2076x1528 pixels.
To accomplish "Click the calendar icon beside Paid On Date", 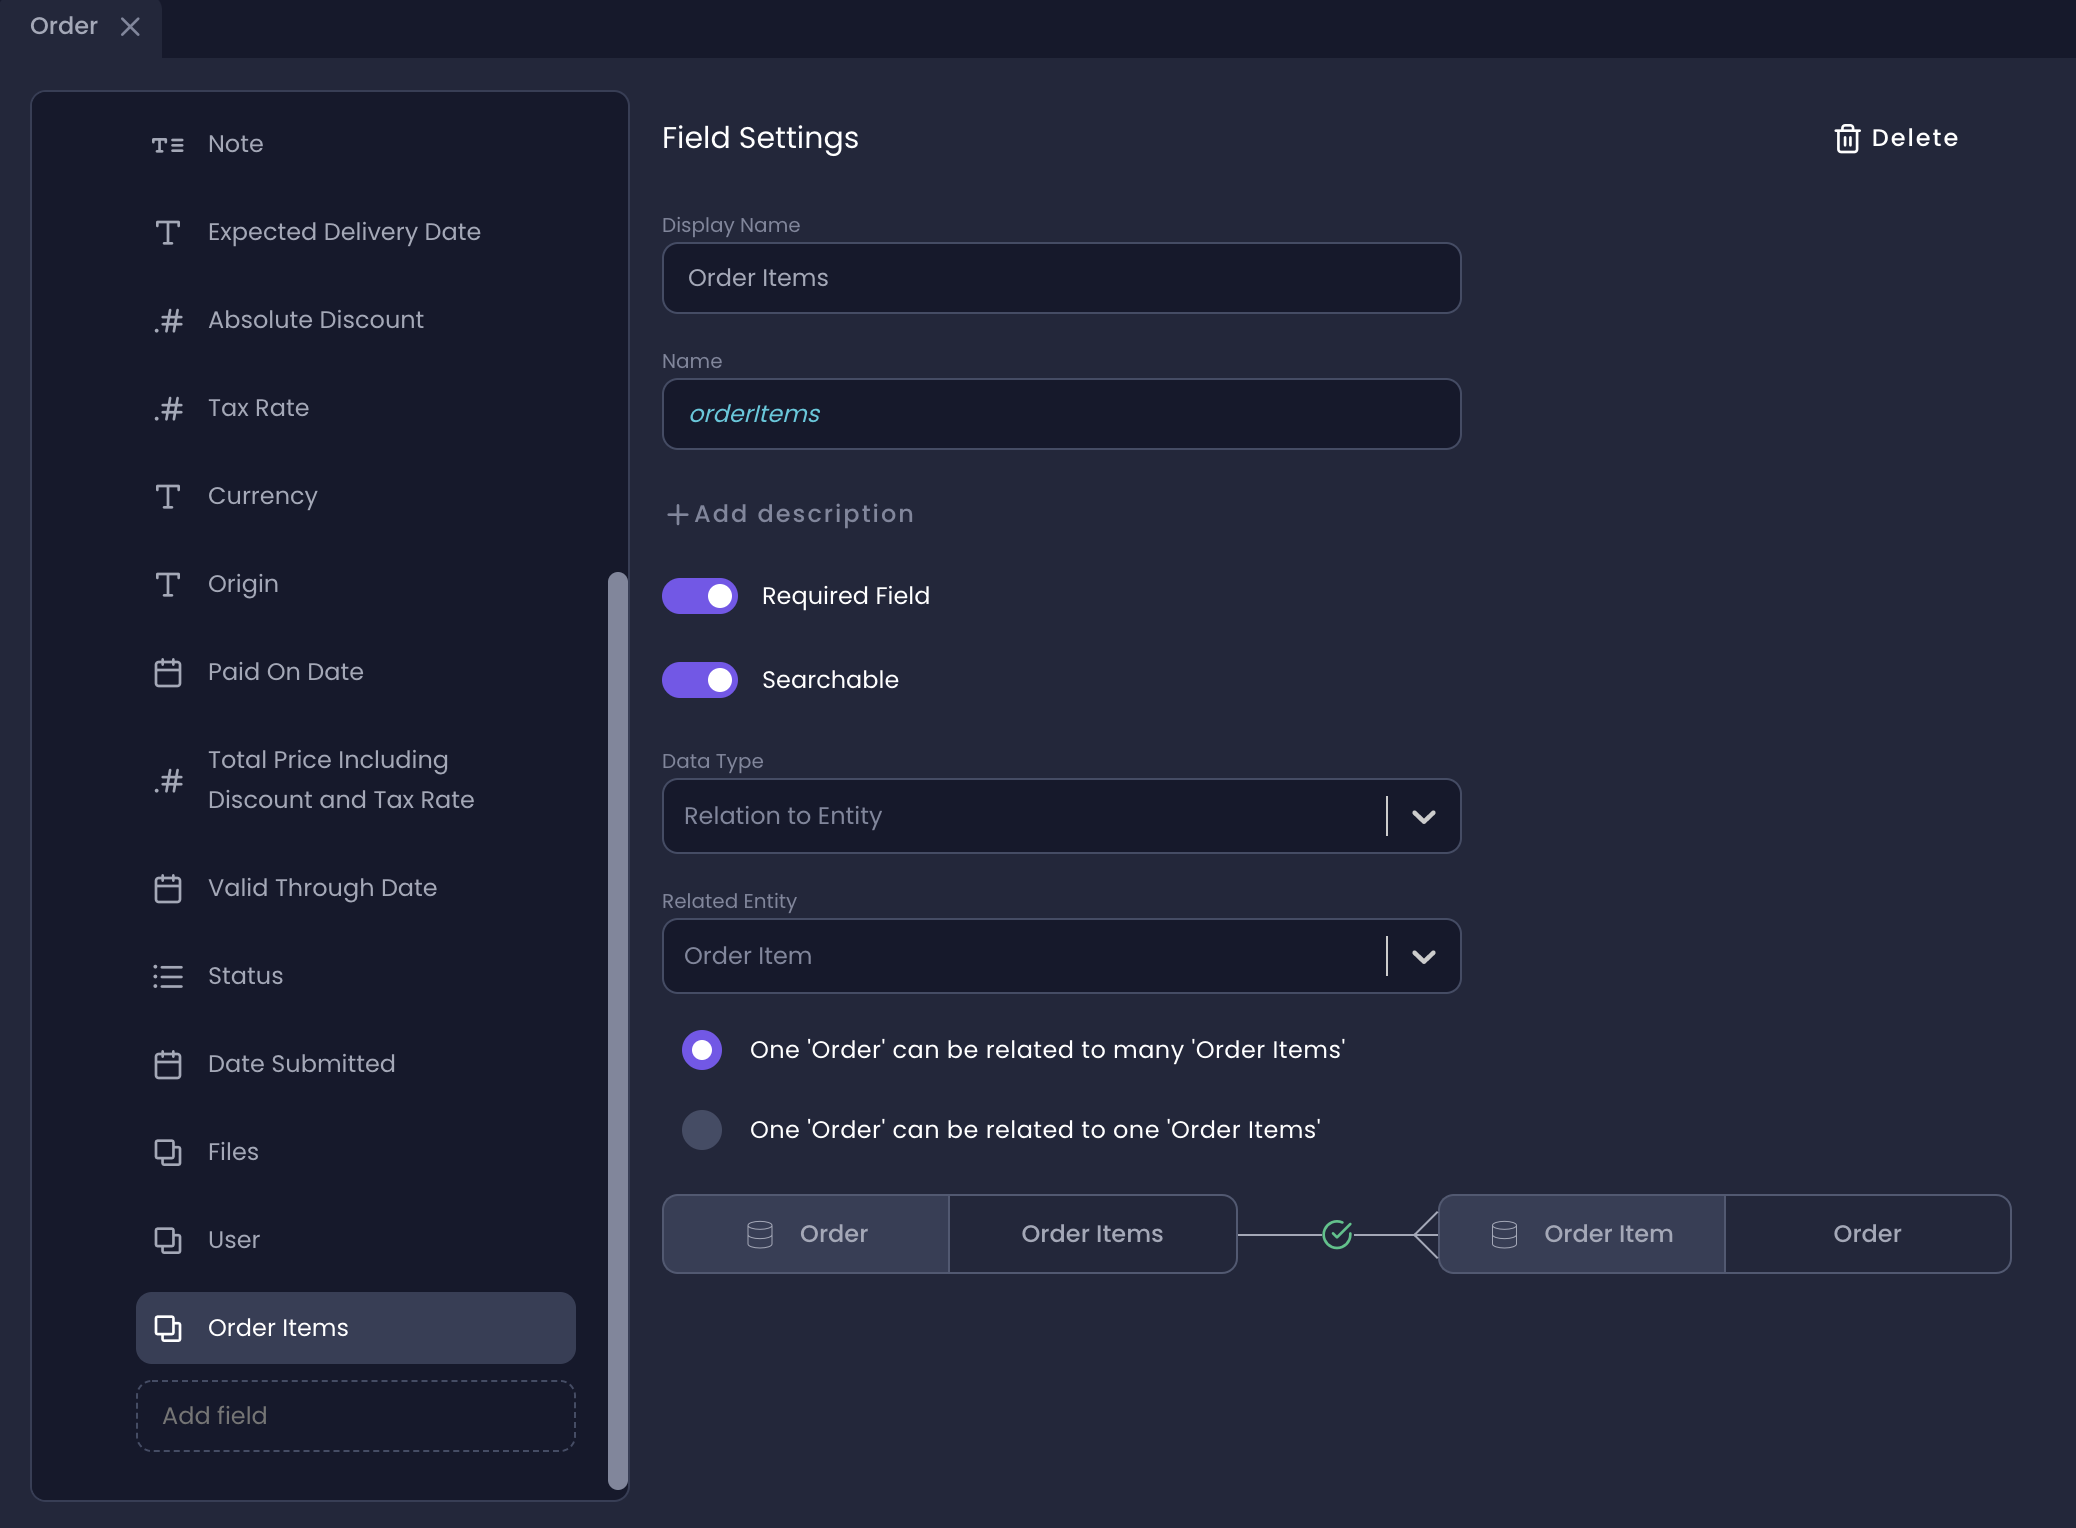I will 168,673.
